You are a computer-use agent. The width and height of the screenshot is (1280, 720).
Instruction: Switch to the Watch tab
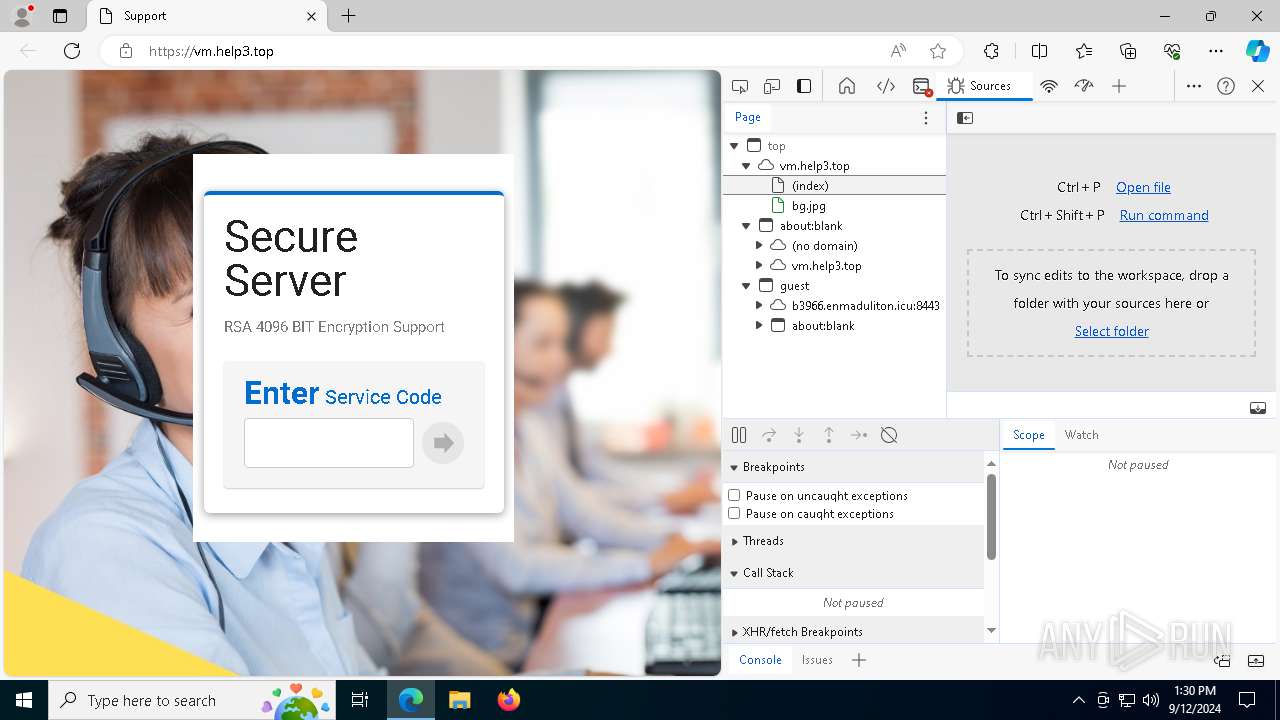coord(1081,435)
